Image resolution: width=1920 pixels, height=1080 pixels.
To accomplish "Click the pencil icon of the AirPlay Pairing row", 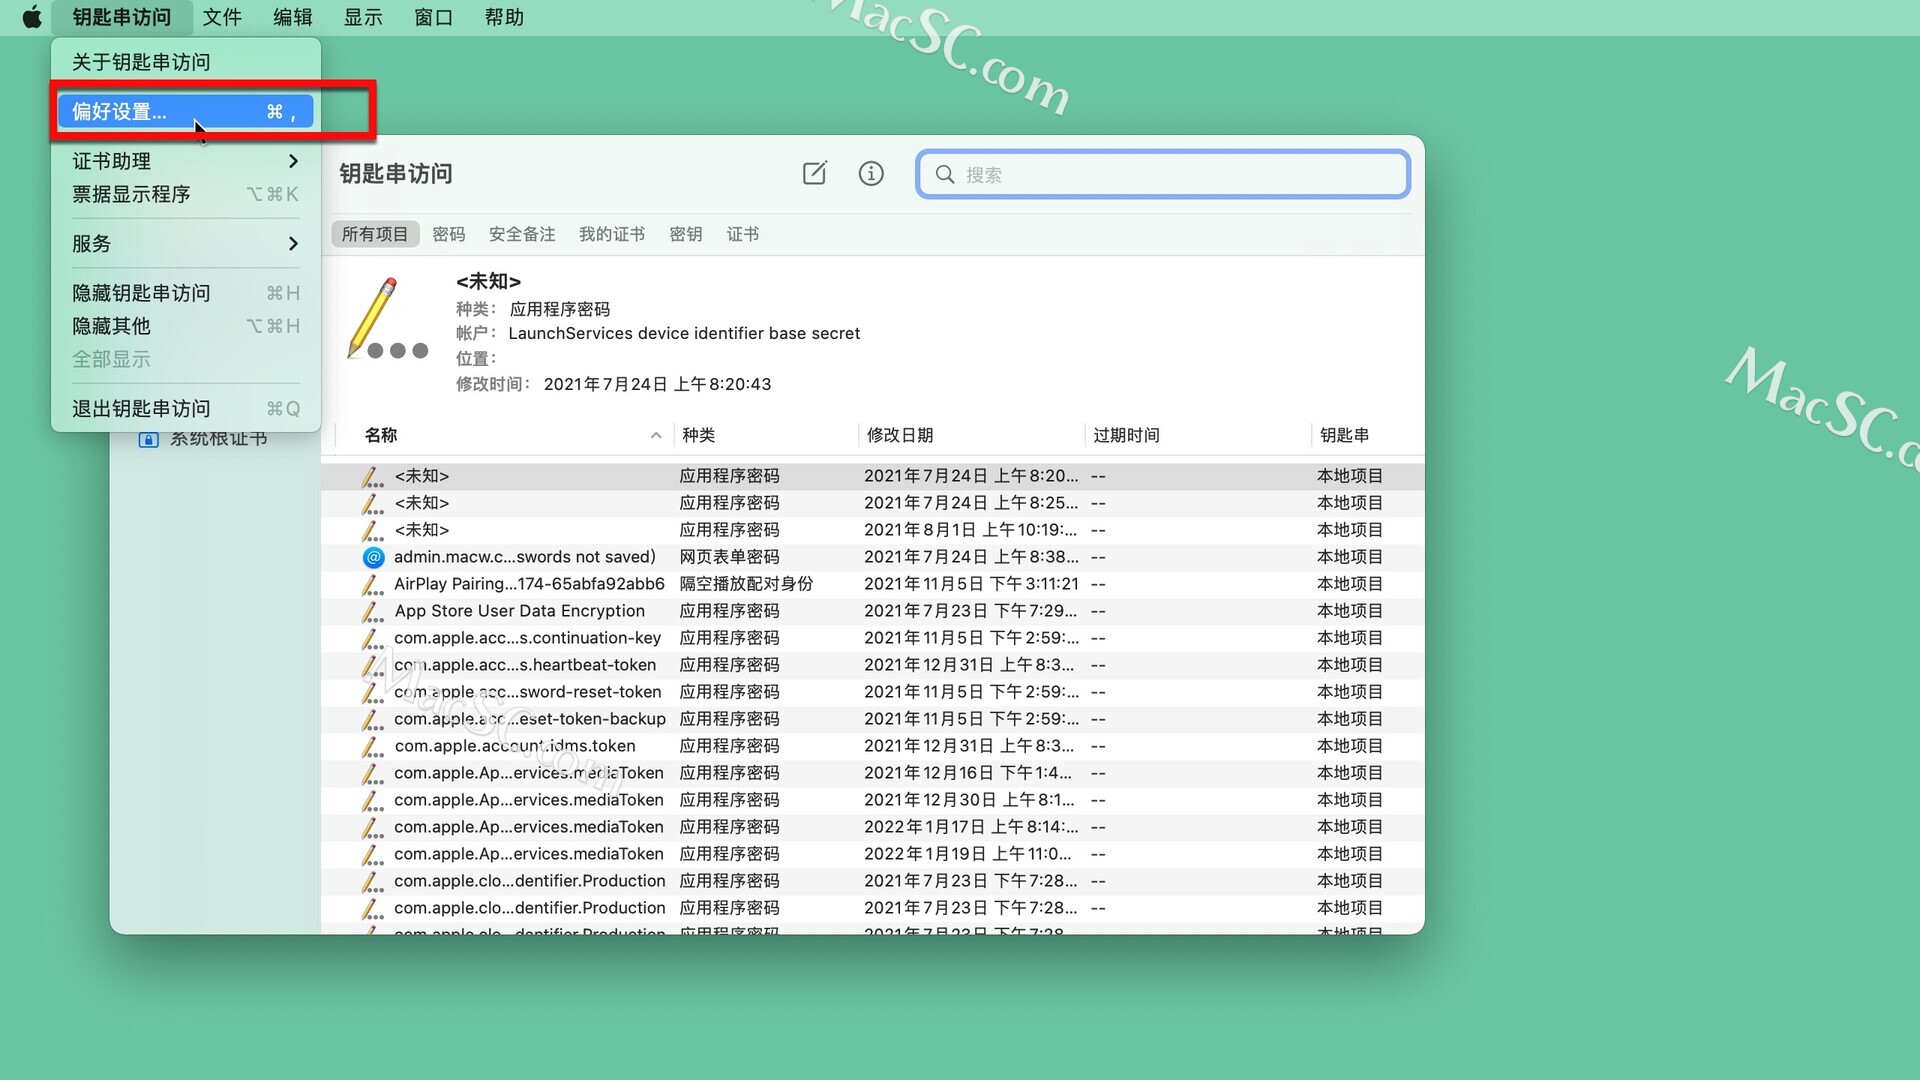I will [372, 584].
